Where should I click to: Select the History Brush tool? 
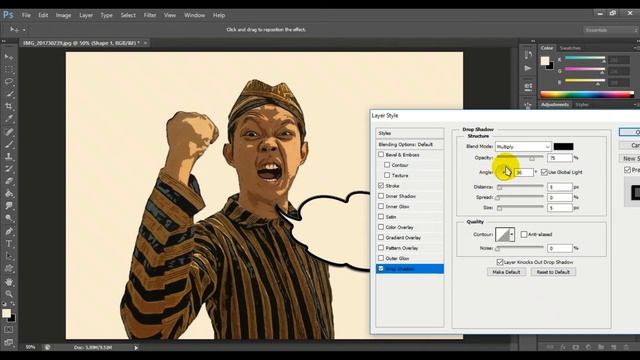[9, 169]
